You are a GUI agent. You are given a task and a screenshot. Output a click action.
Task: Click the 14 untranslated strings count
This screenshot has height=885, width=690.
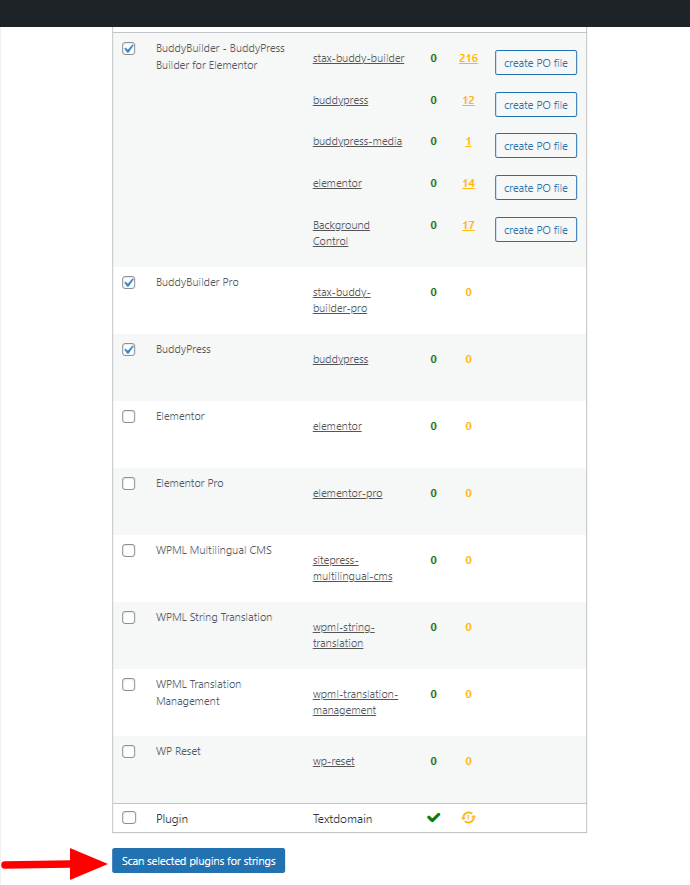click(x=468, y=183)
